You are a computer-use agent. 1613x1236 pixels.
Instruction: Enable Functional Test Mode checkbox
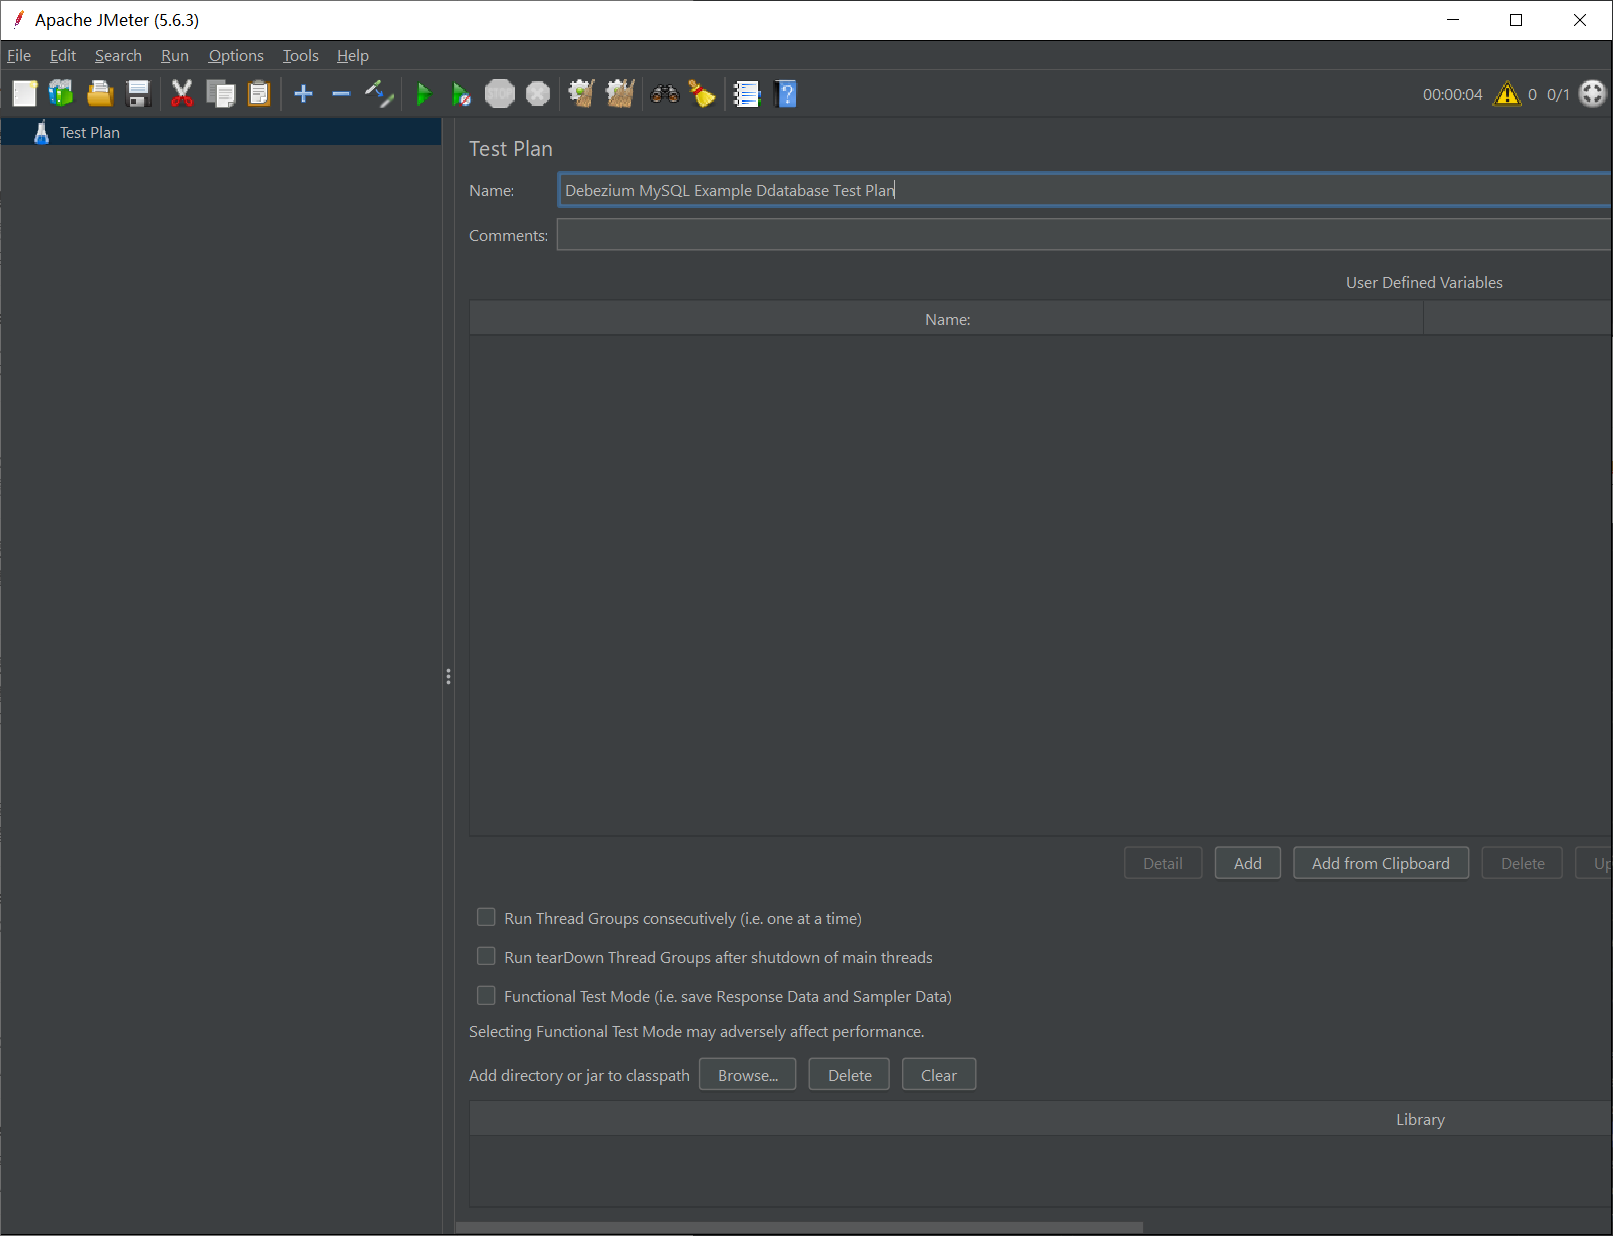pyautogui.click(x=486, y=995)
